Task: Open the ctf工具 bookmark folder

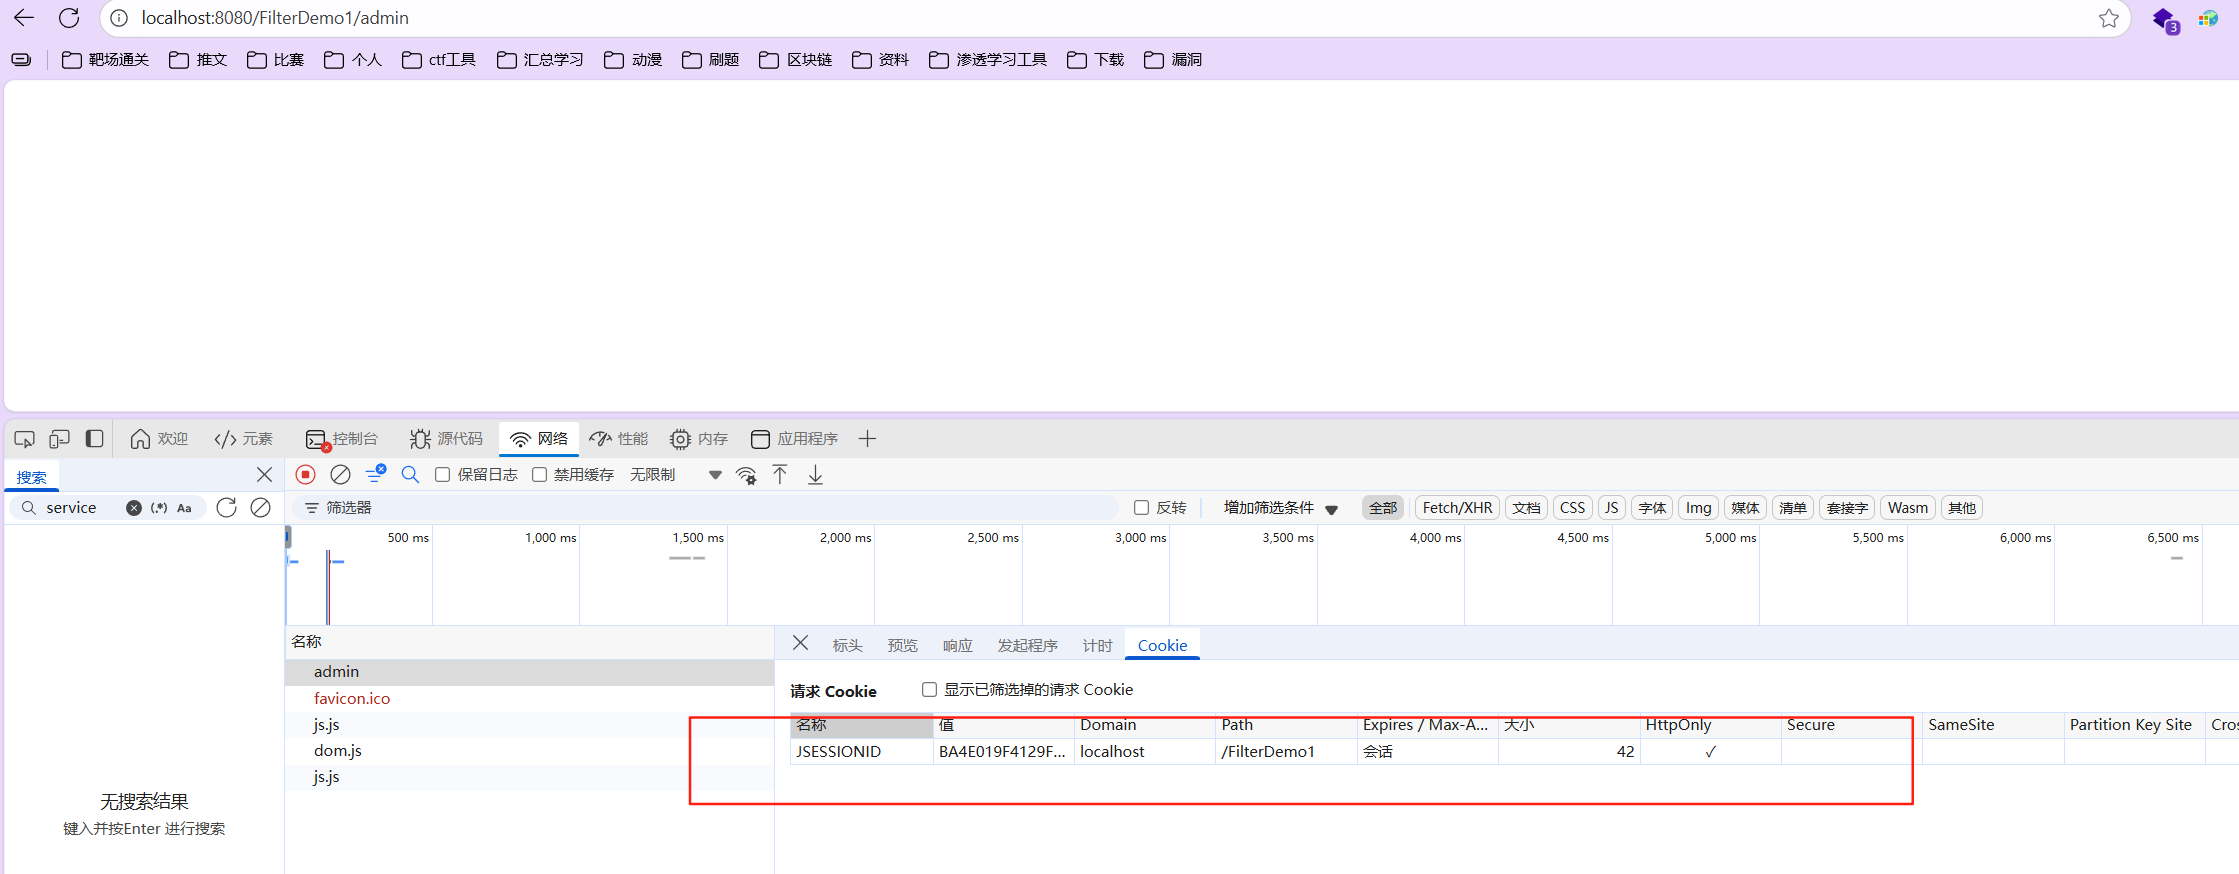Action: 439,60
